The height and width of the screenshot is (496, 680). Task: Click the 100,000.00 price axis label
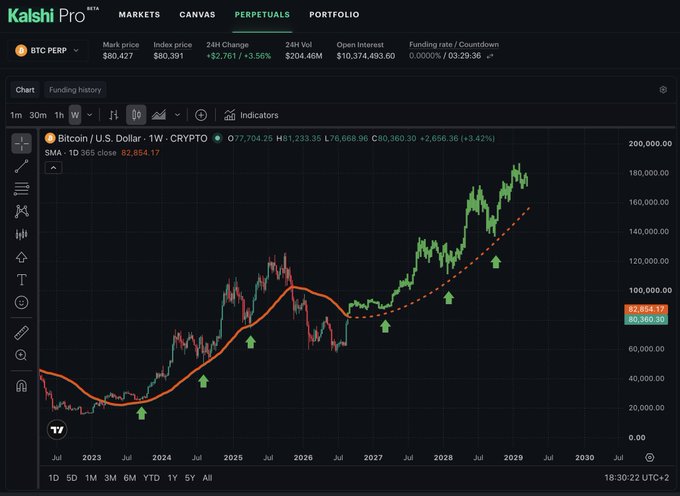pyautogui.click(x=650, y=290)
